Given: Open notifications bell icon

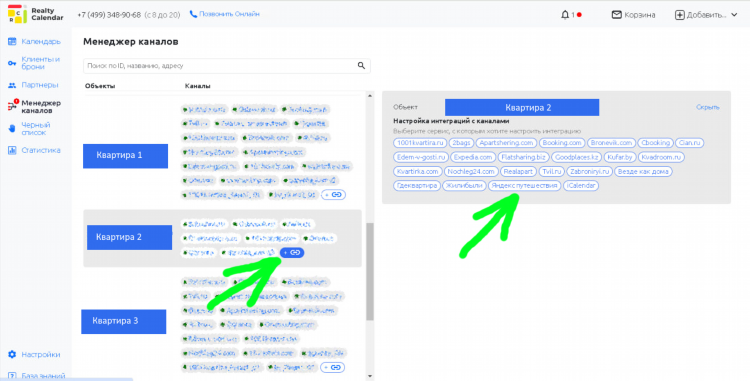Looking at the screenshot, I should click(x=565, y=15).
